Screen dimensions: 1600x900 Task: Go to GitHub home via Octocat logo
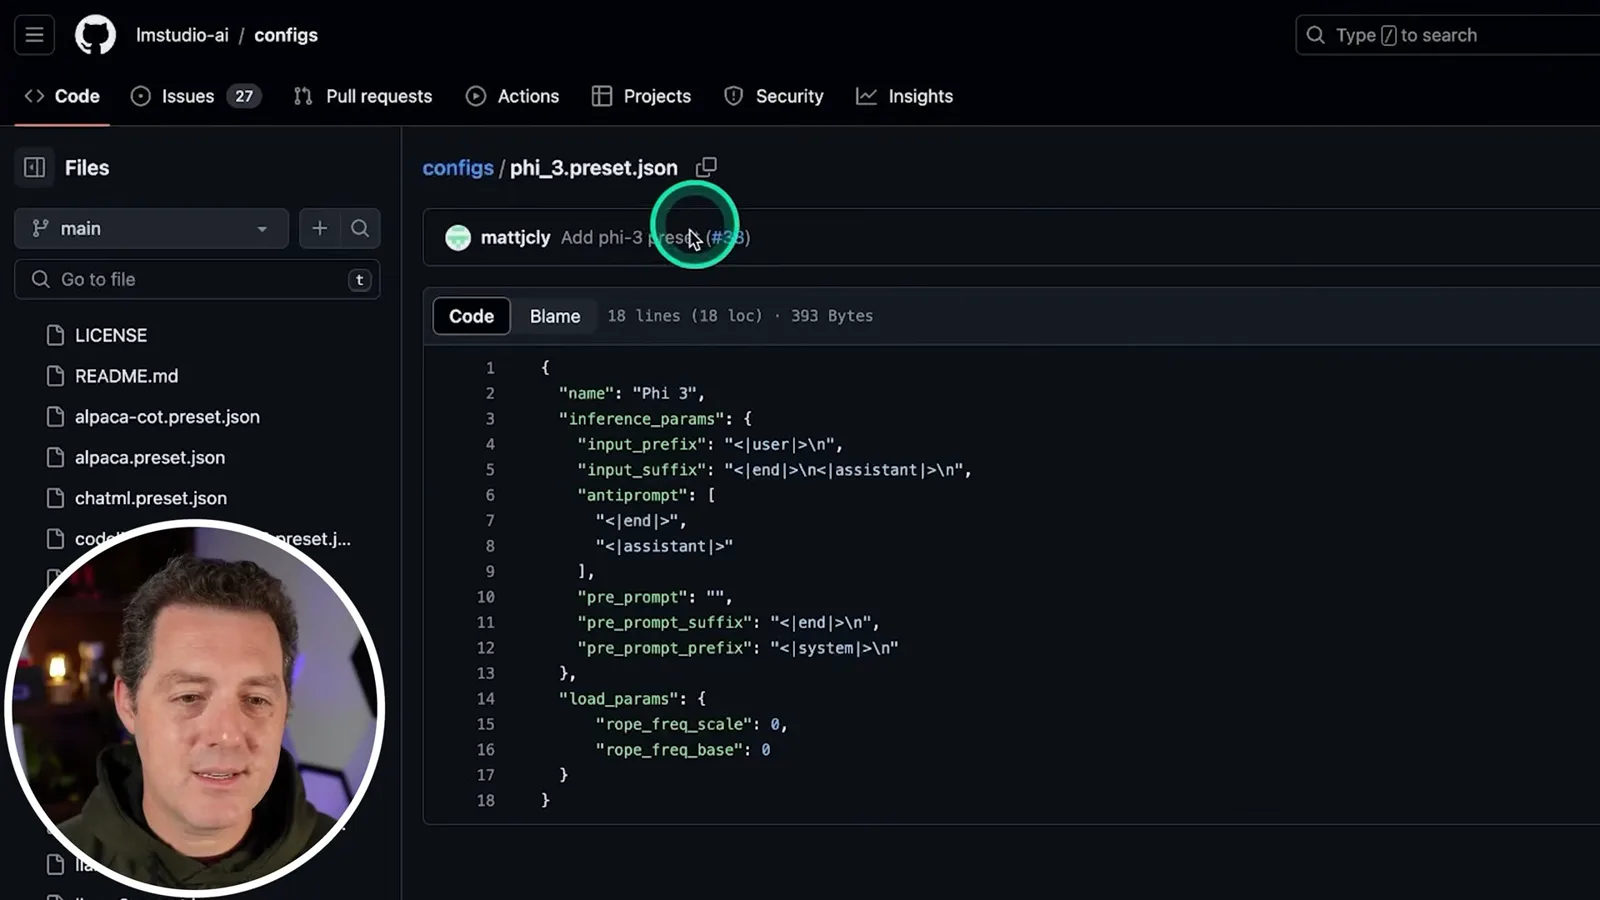click(95, 35)
